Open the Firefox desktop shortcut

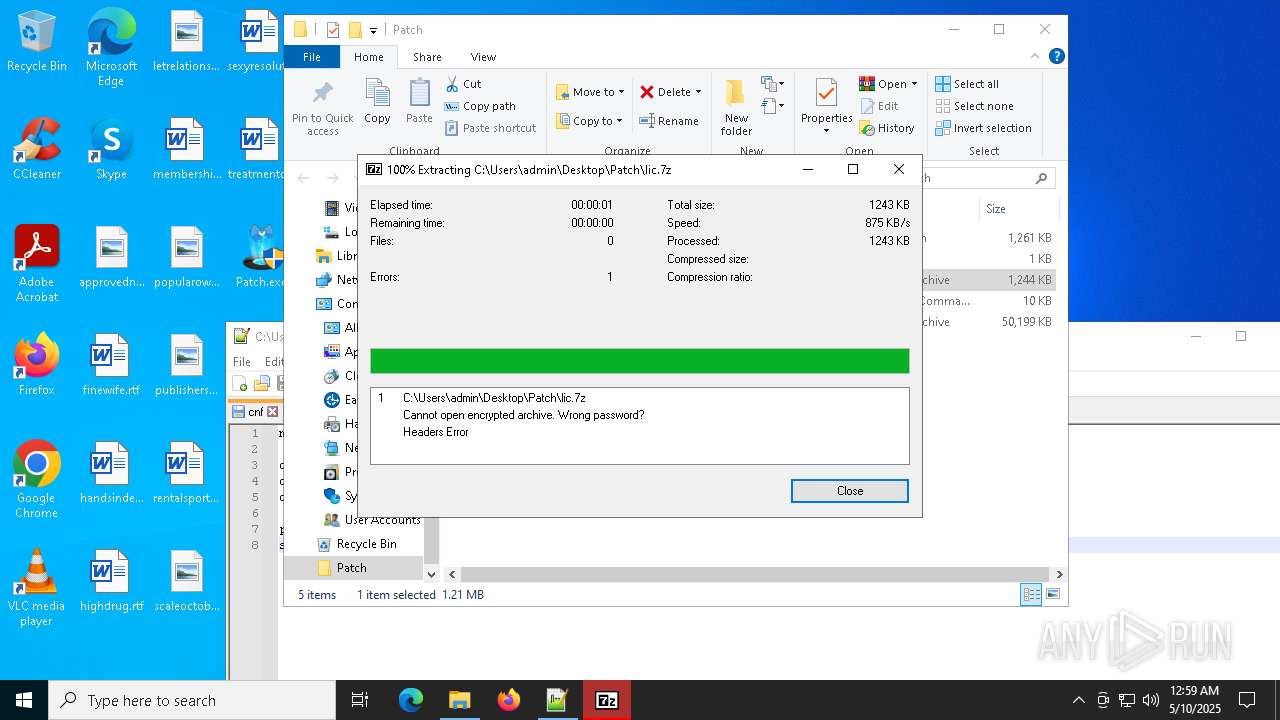point(36,366)
